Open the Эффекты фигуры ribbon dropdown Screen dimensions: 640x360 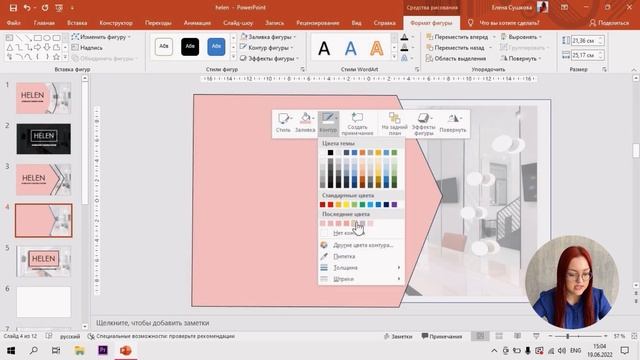(268, 58)
